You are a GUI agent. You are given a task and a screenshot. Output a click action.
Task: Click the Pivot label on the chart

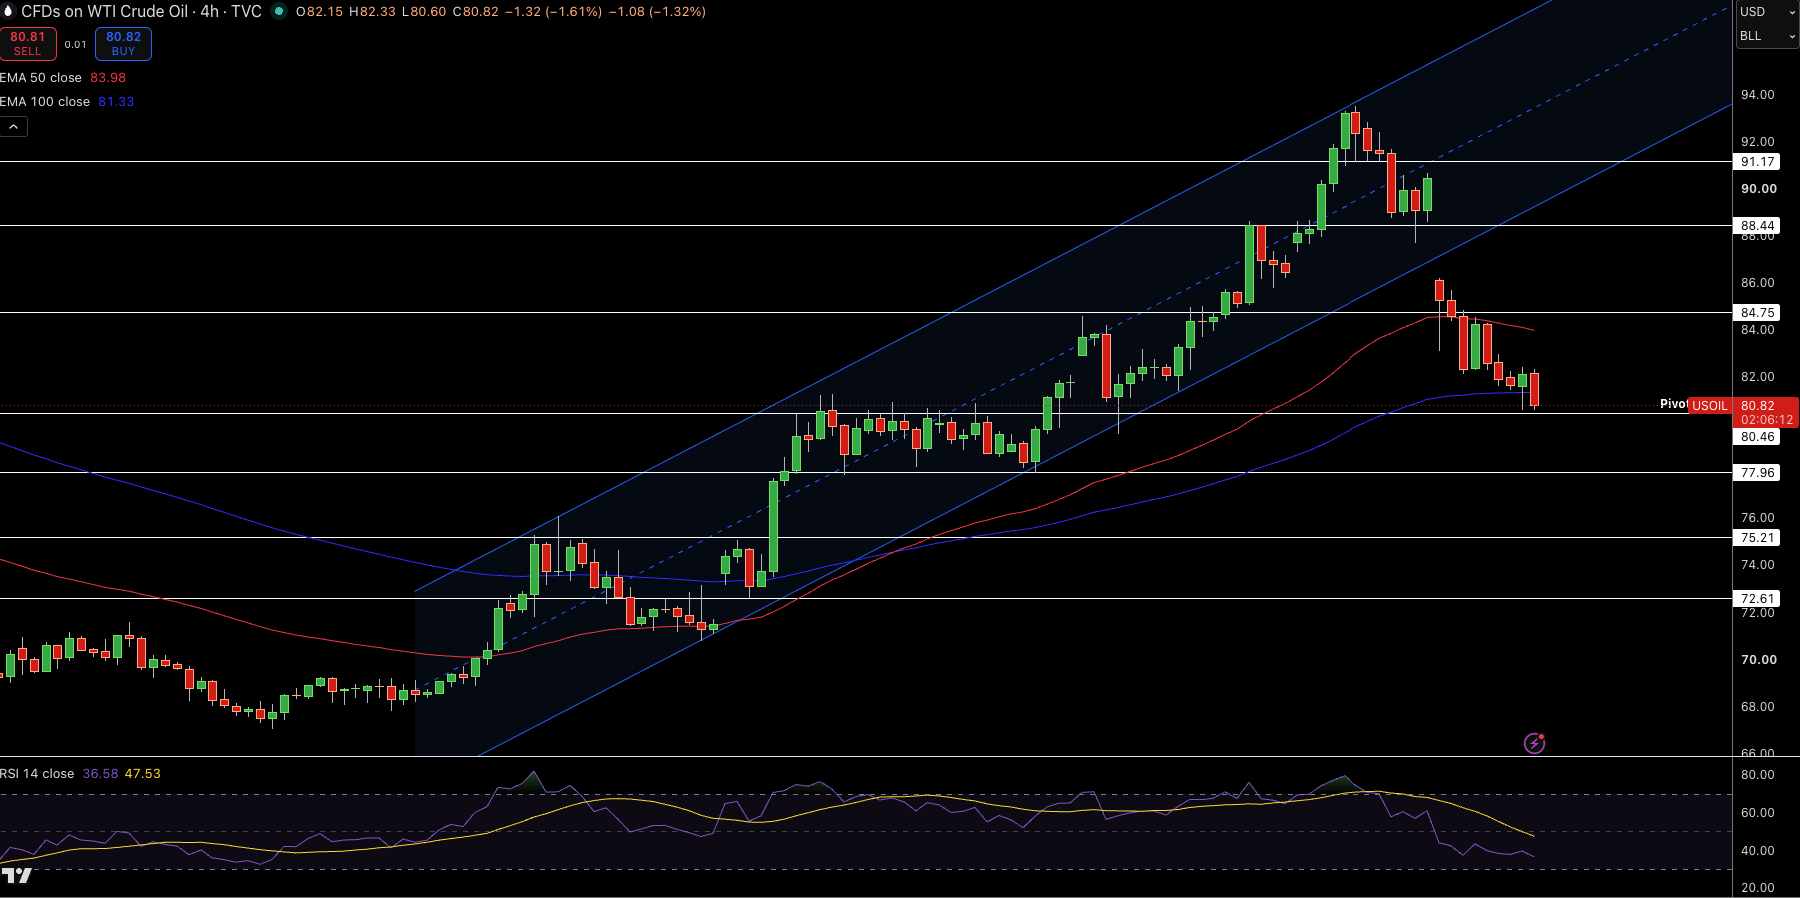[1674, 404]
